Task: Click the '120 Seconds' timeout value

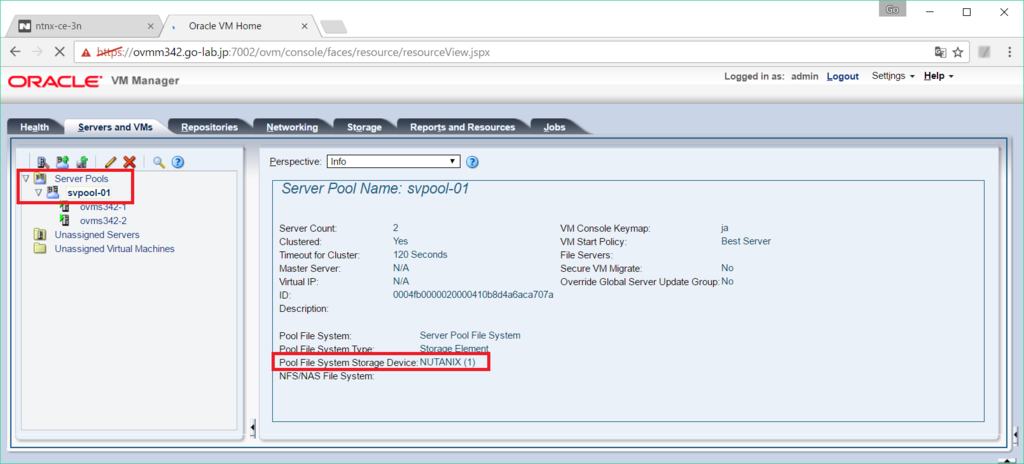Action: (x=421, y=254)
